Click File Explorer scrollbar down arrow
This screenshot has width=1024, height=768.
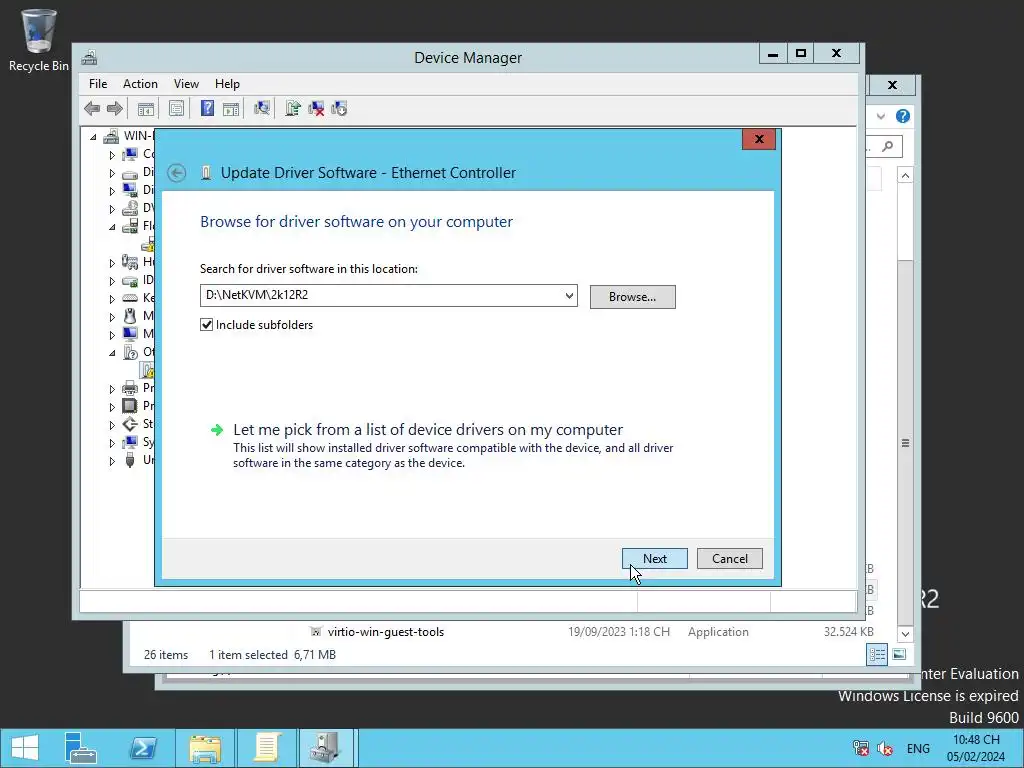(x=905, y=633)
